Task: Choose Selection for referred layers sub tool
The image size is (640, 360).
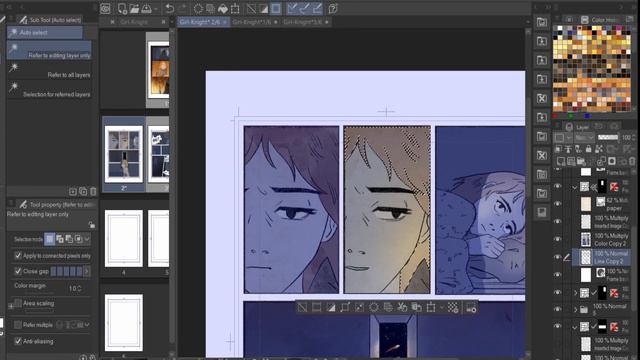Action: 49,90
